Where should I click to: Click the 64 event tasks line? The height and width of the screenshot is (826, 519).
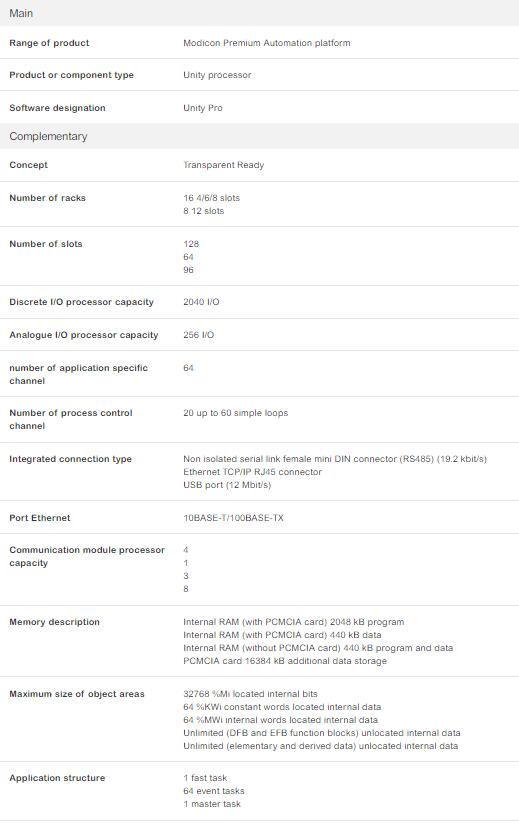pos(214,791)
